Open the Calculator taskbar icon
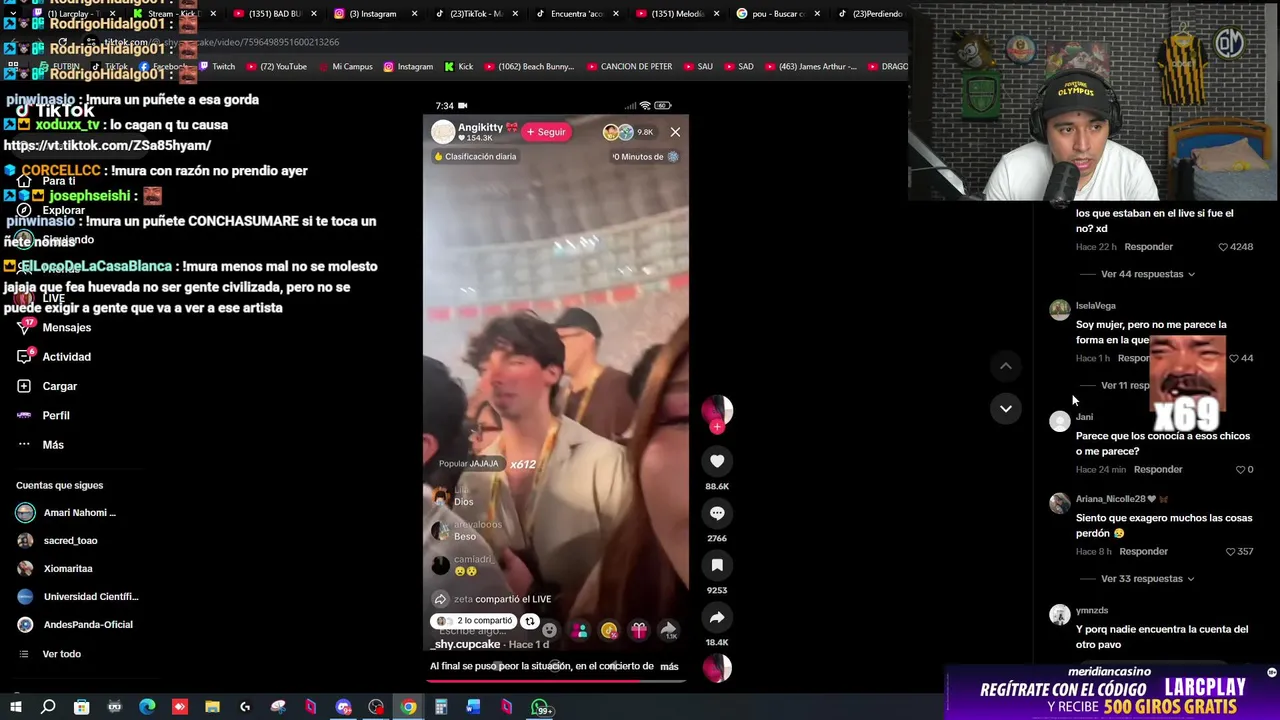 click(441, 708)
